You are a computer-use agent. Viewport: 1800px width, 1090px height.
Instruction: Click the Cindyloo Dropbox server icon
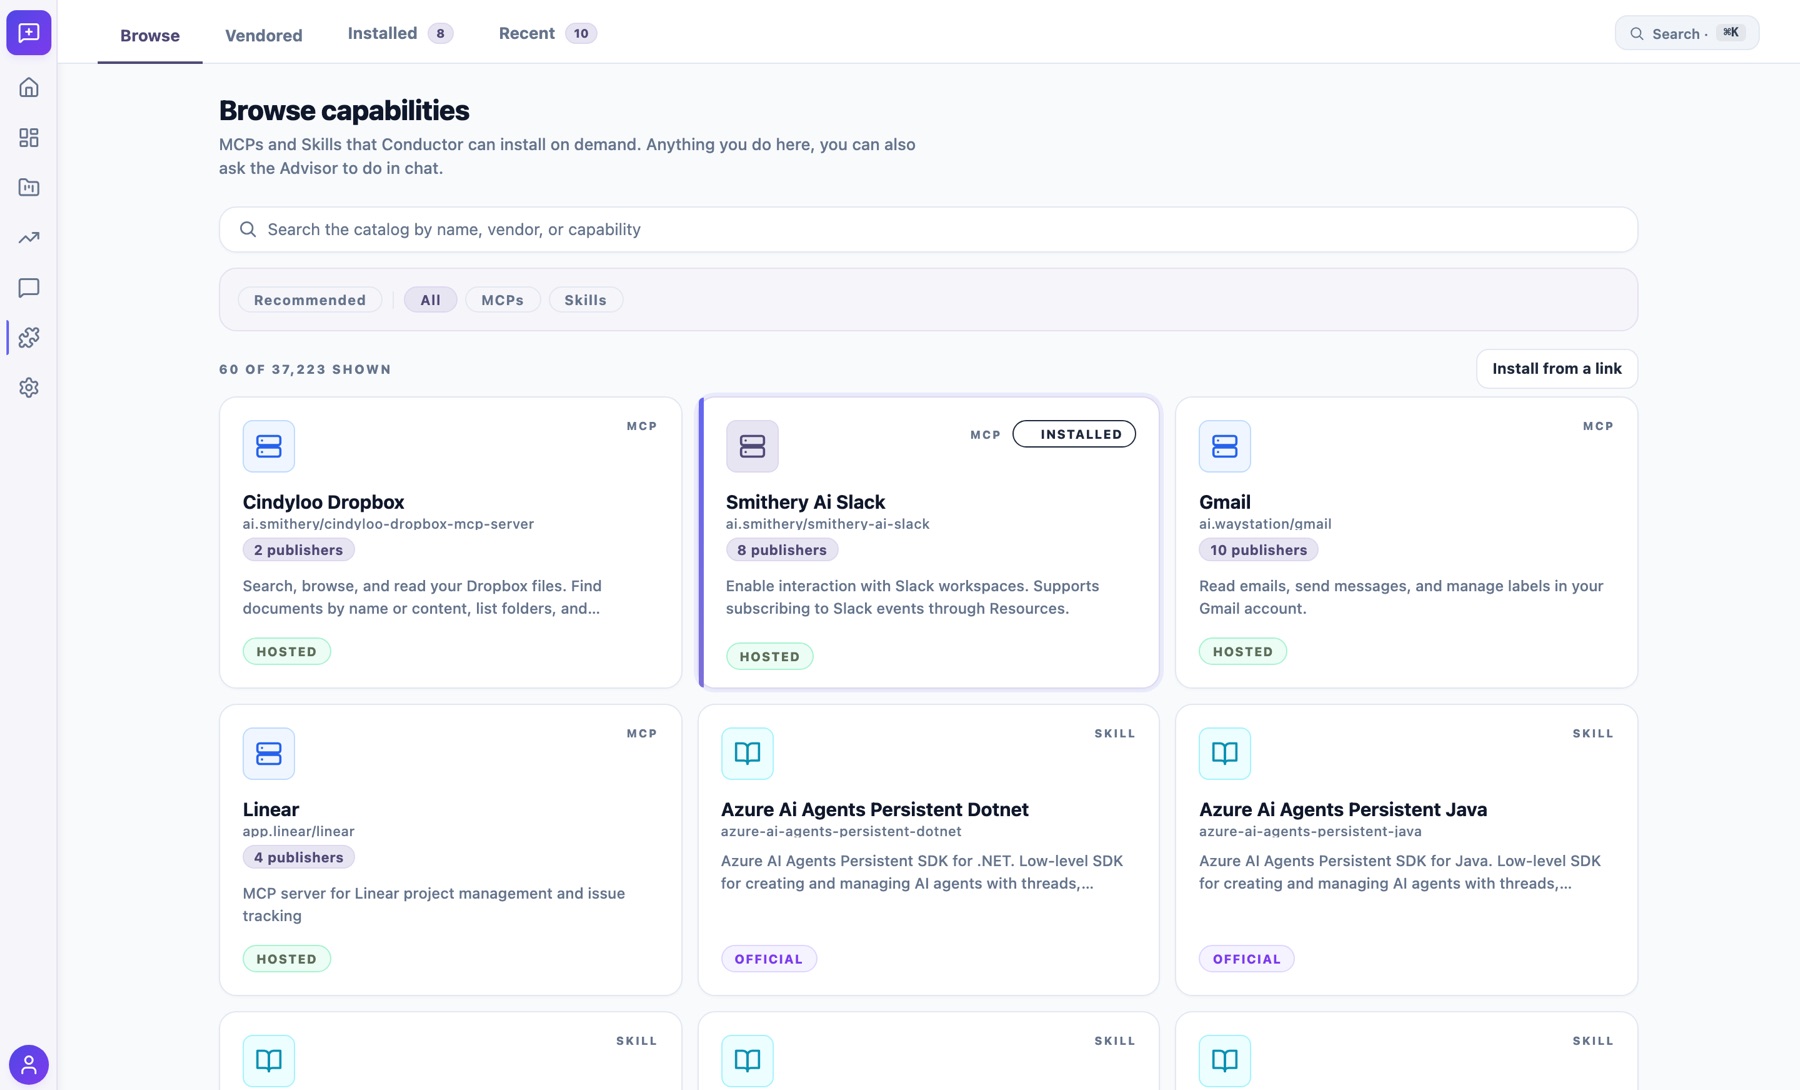(269, 446)
